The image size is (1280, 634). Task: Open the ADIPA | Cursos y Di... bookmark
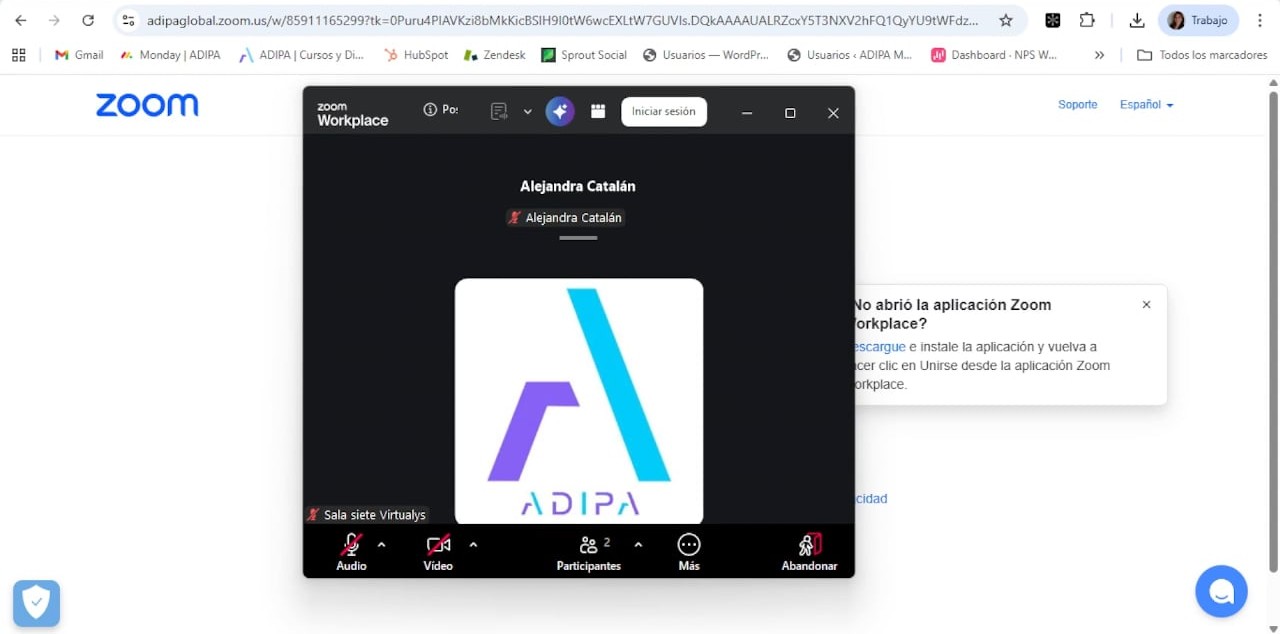click(301, 55)
